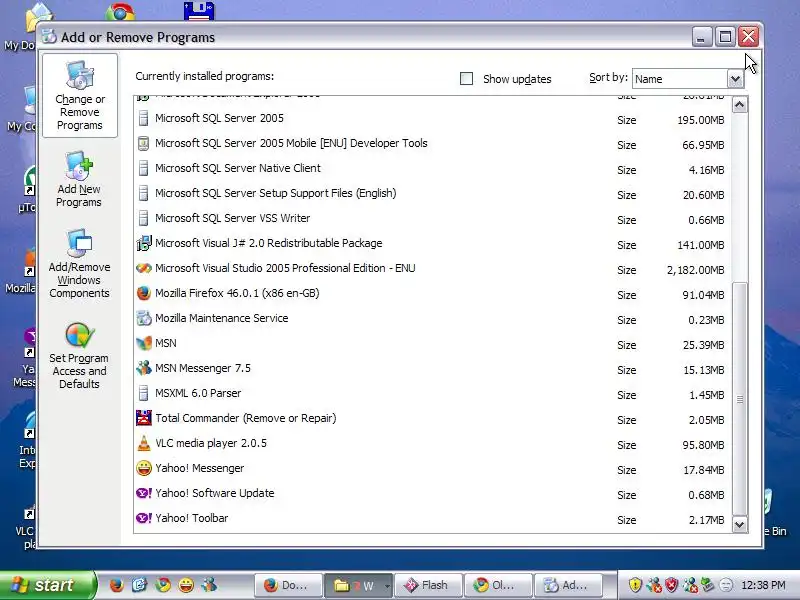Open Add/Remove Windows Components
The image size is (800, 600).
79,263
